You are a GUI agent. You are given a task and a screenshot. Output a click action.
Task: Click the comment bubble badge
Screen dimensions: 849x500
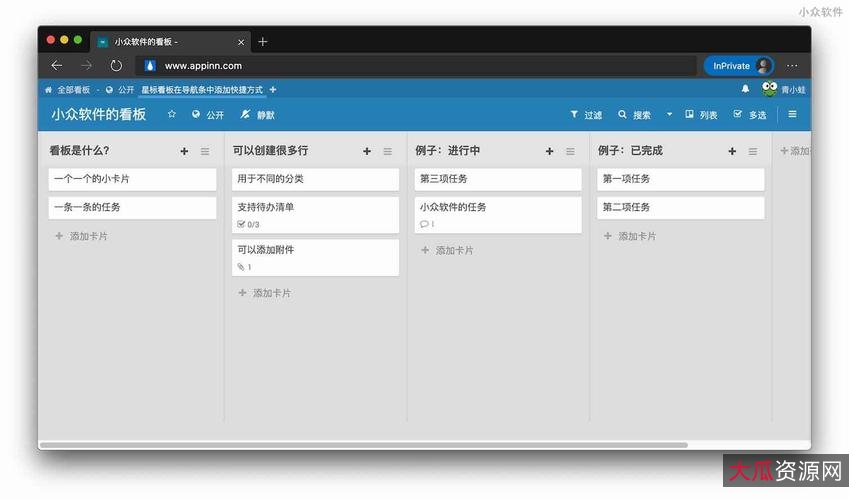427,224
